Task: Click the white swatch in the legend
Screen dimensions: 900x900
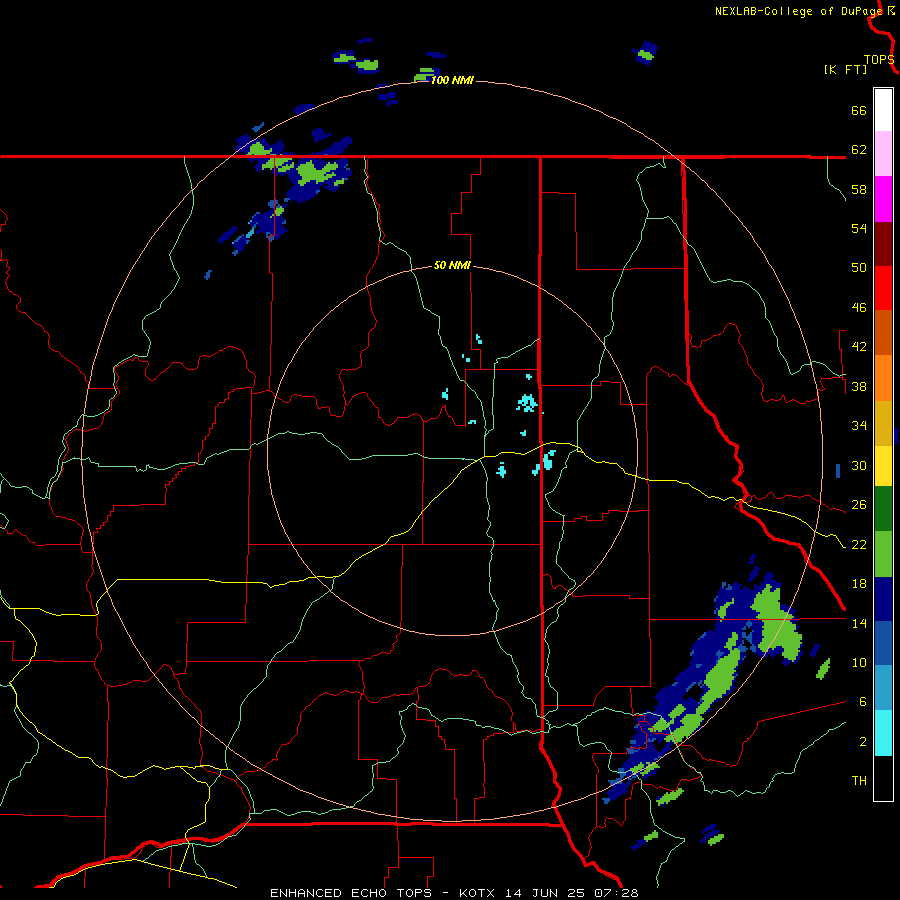Action: pyautogui.click(x=883, y=110)
